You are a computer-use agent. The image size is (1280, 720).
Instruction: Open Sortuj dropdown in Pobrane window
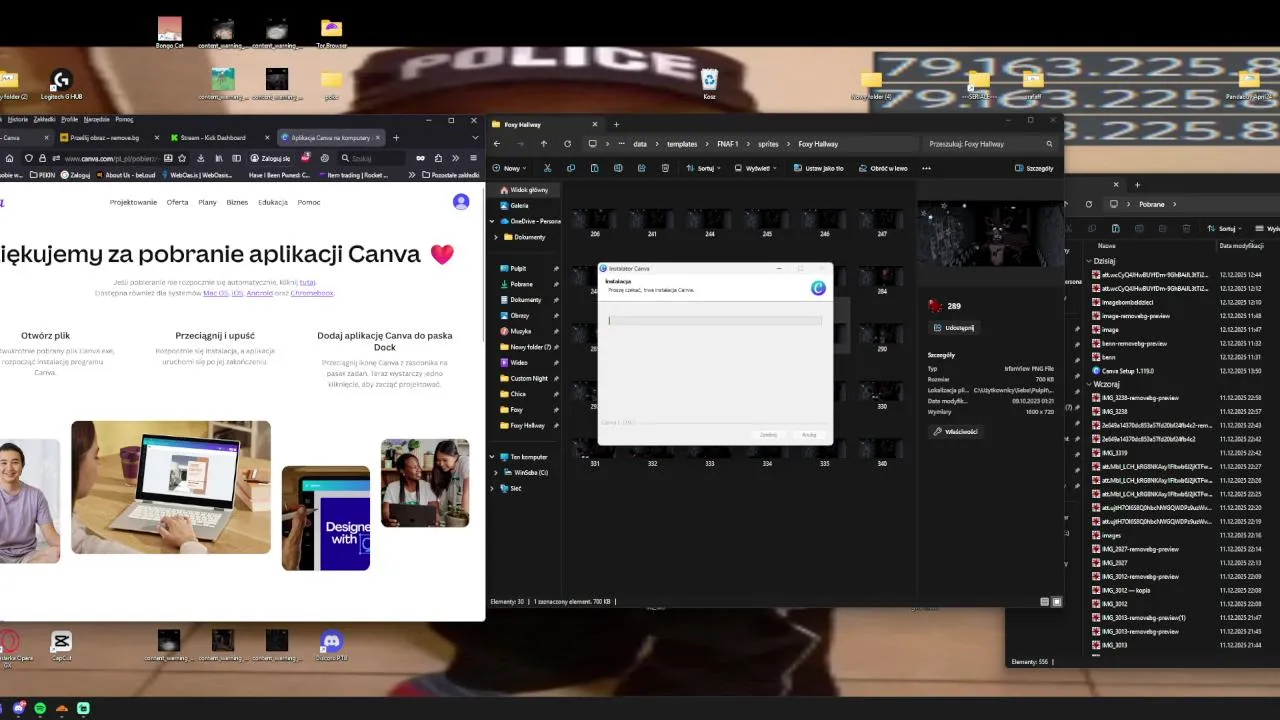(1224, 228)
